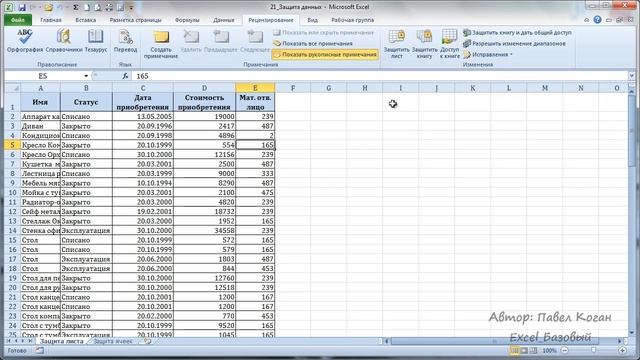Toggle Показать рукописные примечания
Screen dimensions: 640x360
coord(325,54)
